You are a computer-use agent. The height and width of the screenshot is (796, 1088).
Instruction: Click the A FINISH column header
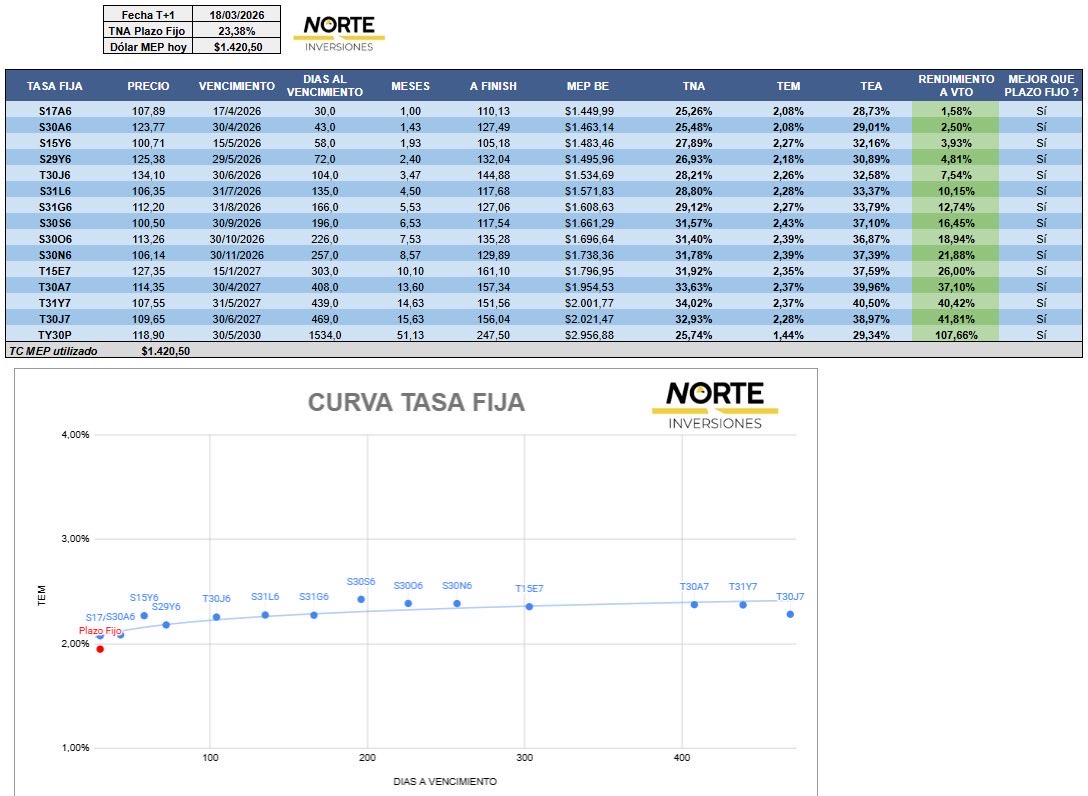coord(493,86)
